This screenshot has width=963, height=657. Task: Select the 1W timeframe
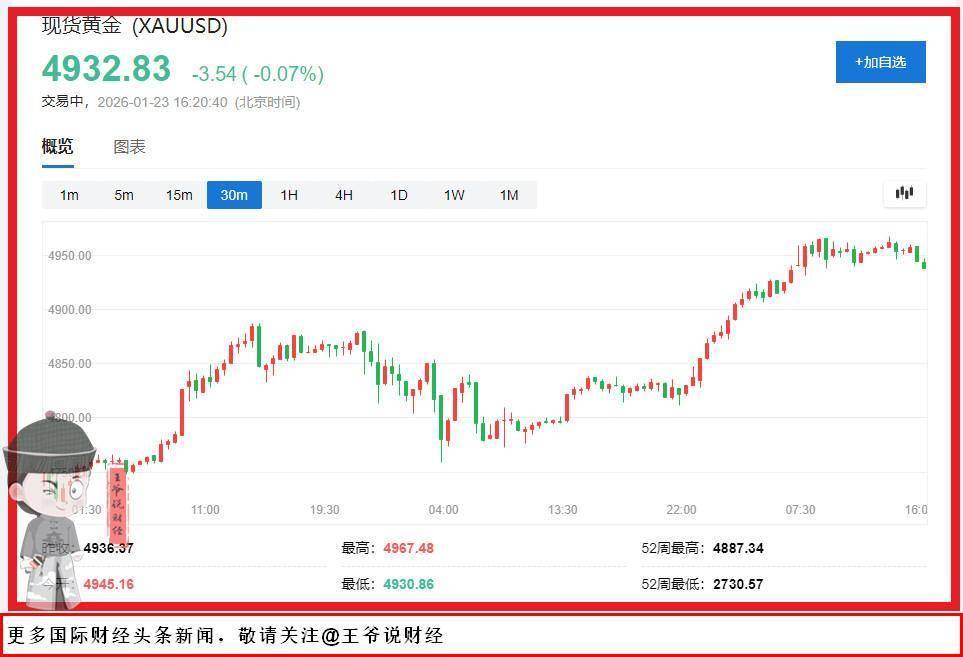[x=454, y=195]
